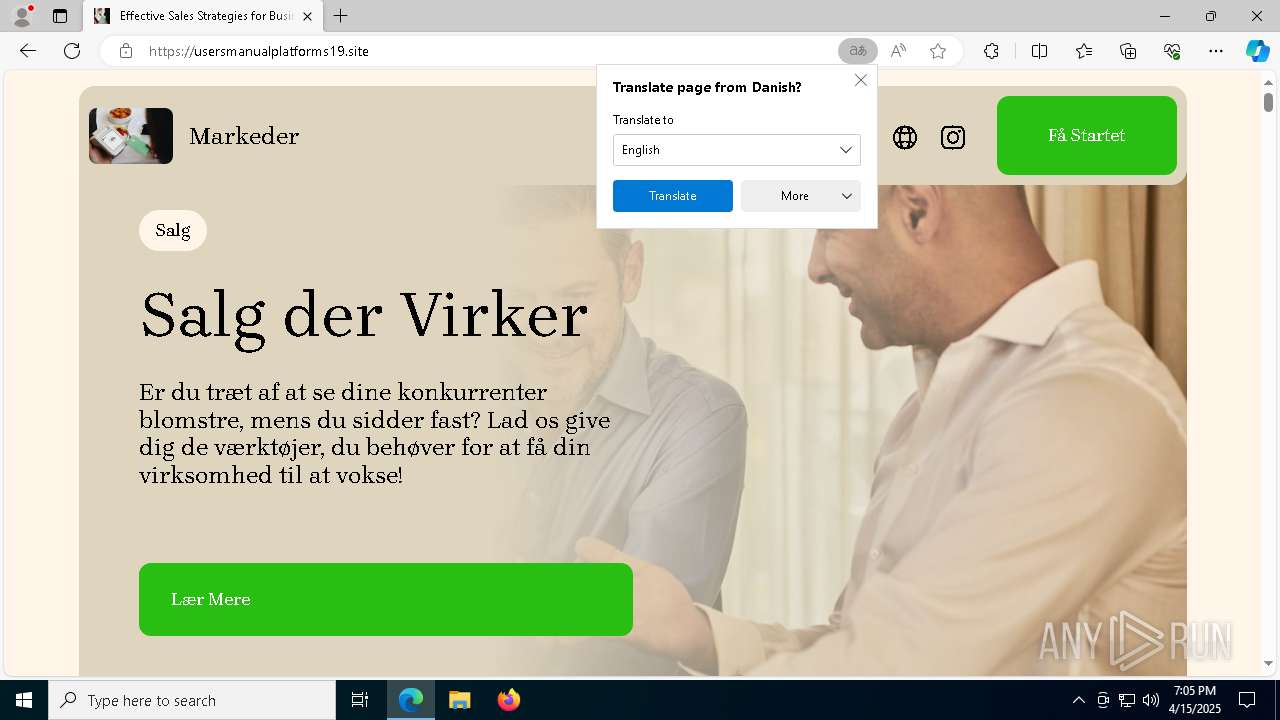The width and height of the screenshot is (1280, 720).
Task: Toggle Split screen icon
Action: point(1039,51)
